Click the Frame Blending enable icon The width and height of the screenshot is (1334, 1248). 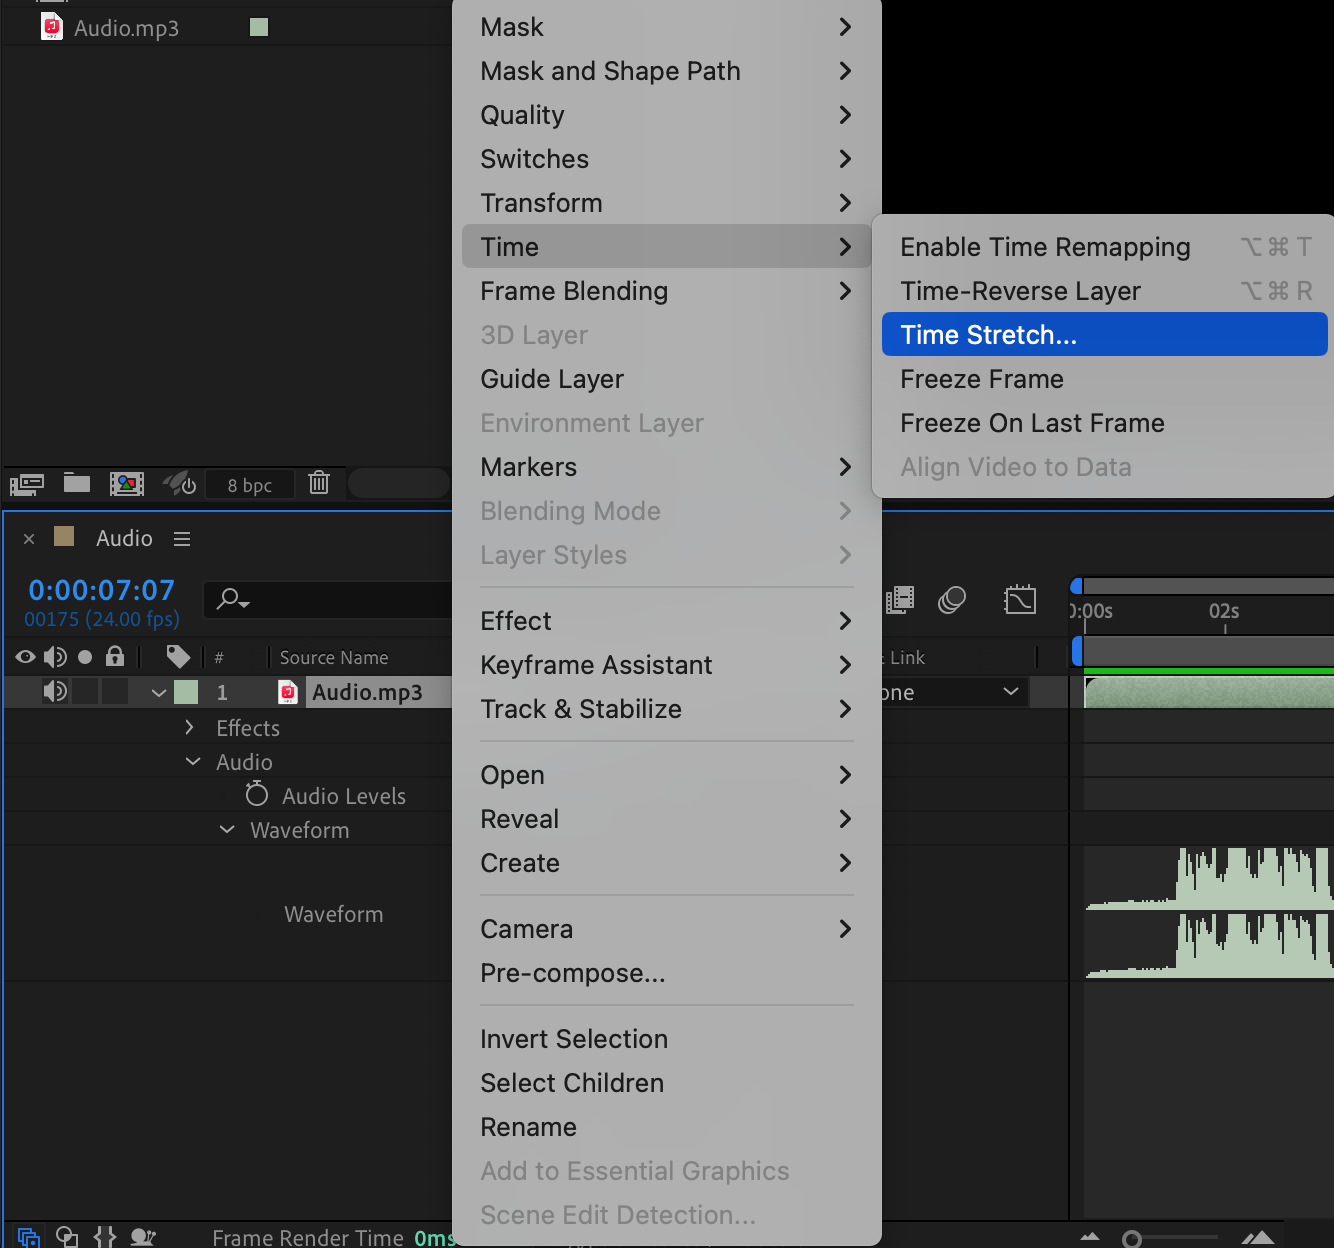tap(900, 600)
